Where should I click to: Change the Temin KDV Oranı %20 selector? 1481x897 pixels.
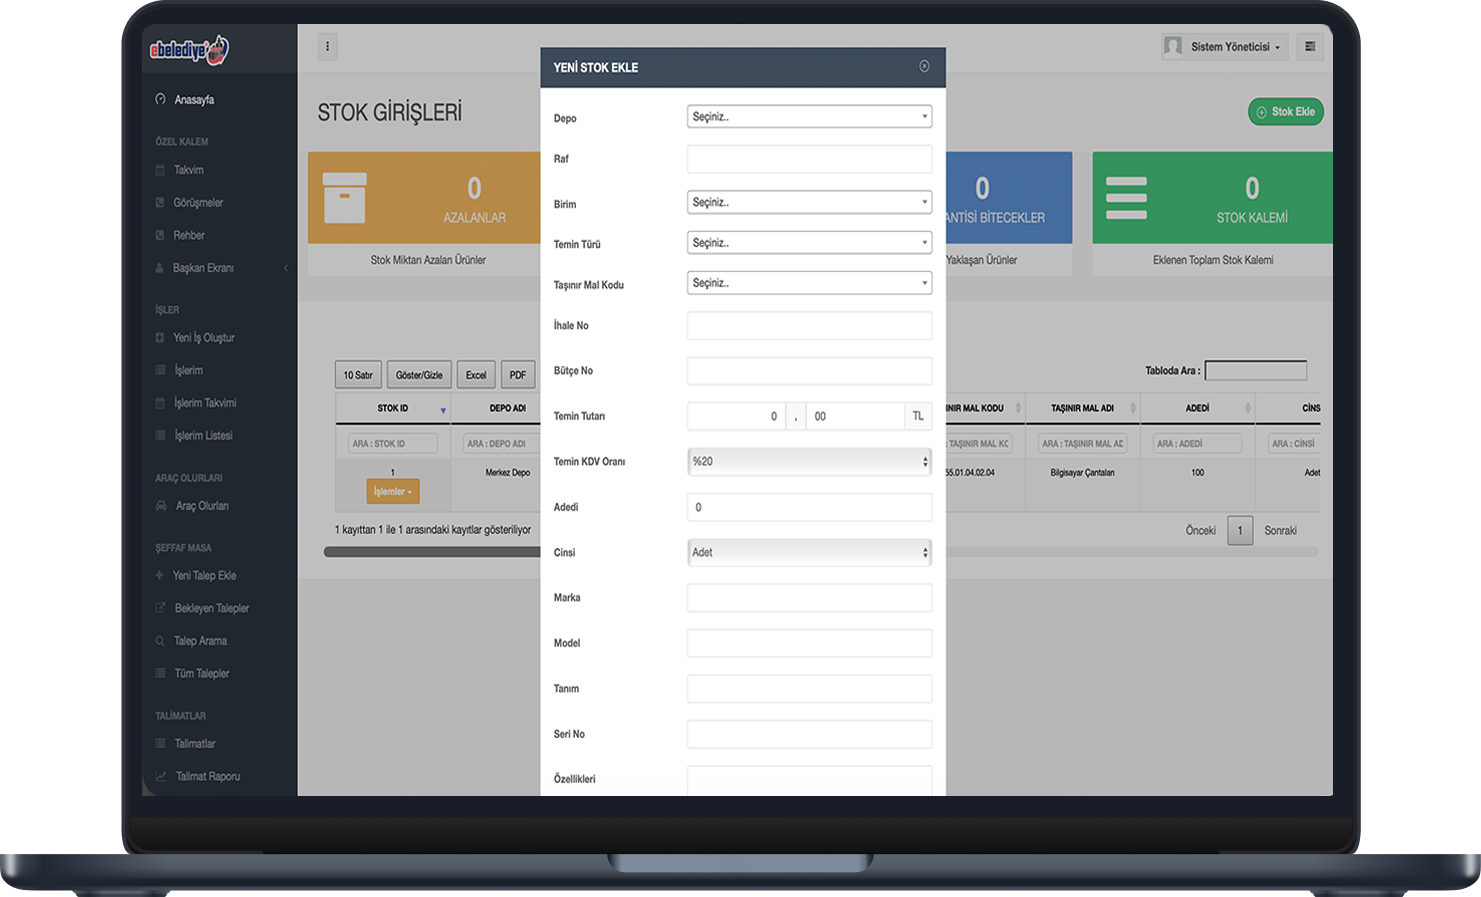coord(809,461)
